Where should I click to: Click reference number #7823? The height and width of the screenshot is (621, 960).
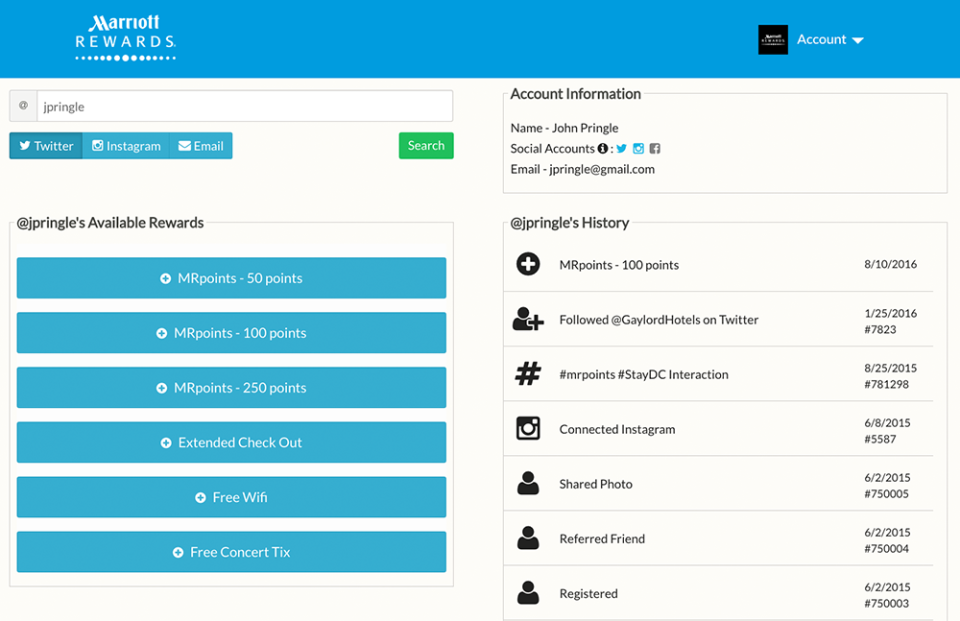[x=880, y=329]
